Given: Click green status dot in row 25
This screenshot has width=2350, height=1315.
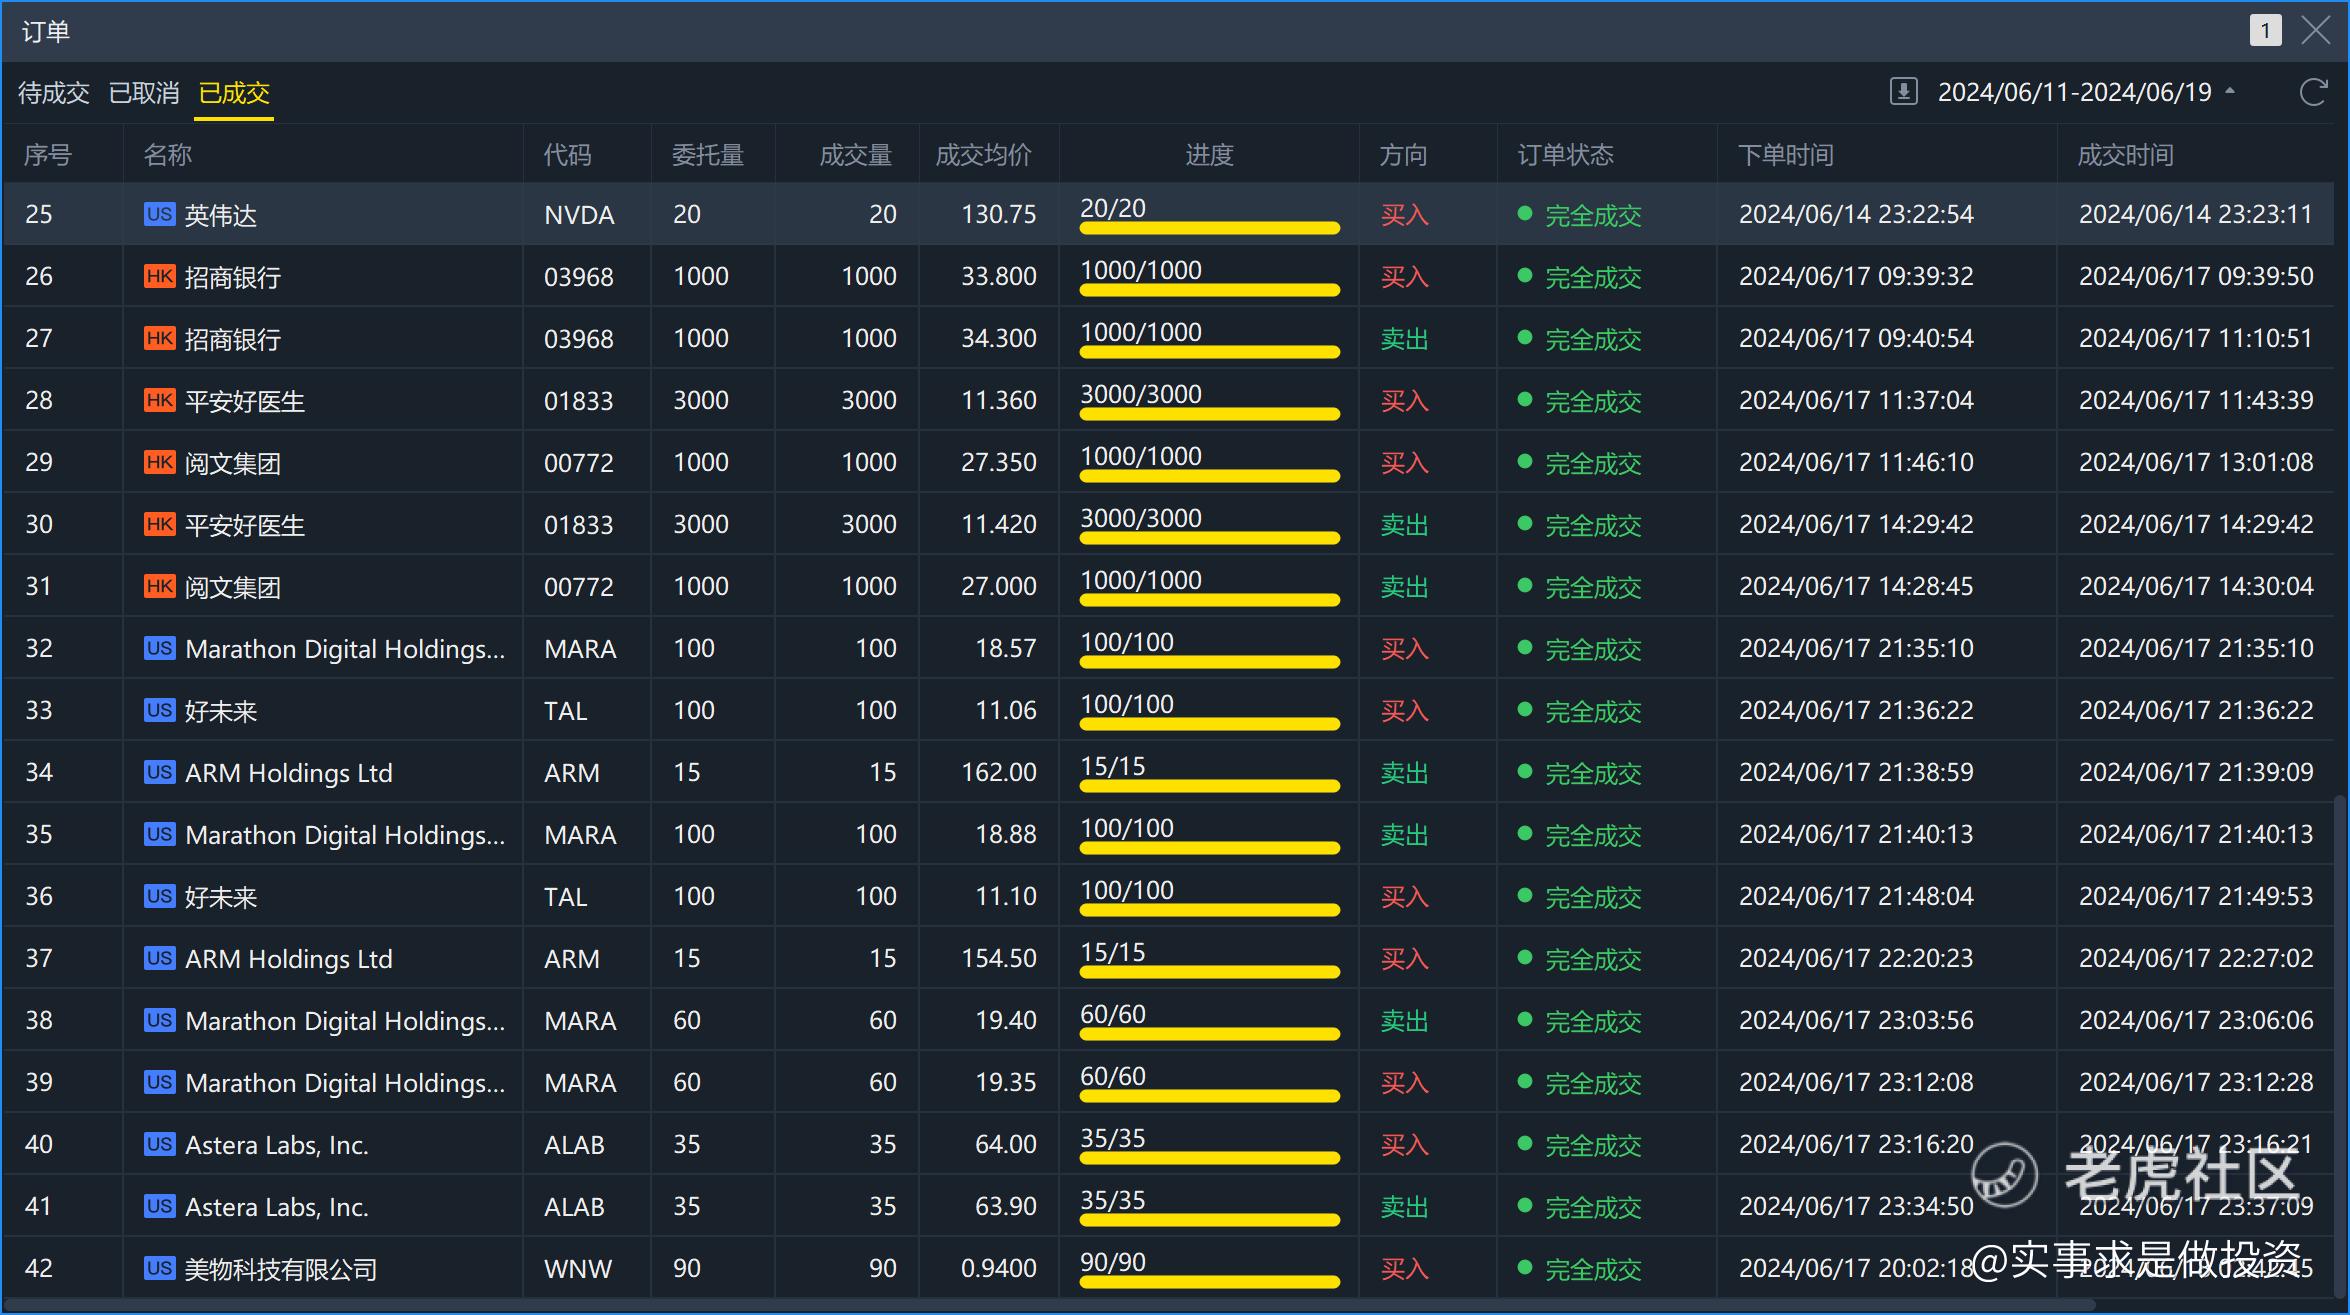Looking at the screenshot, I should pos(1525,213).
